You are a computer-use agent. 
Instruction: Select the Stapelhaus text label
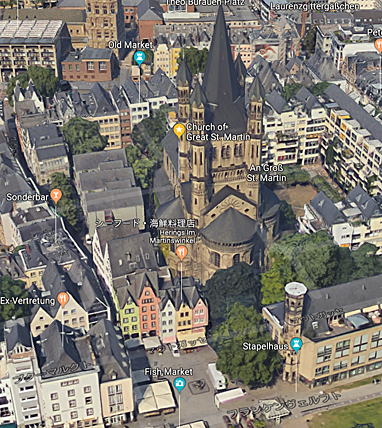pos(265,346)
